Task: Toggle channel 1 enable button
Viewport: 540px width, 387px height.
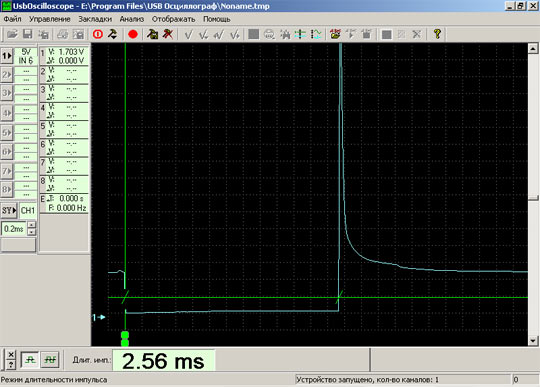Action: click(7, 56)
